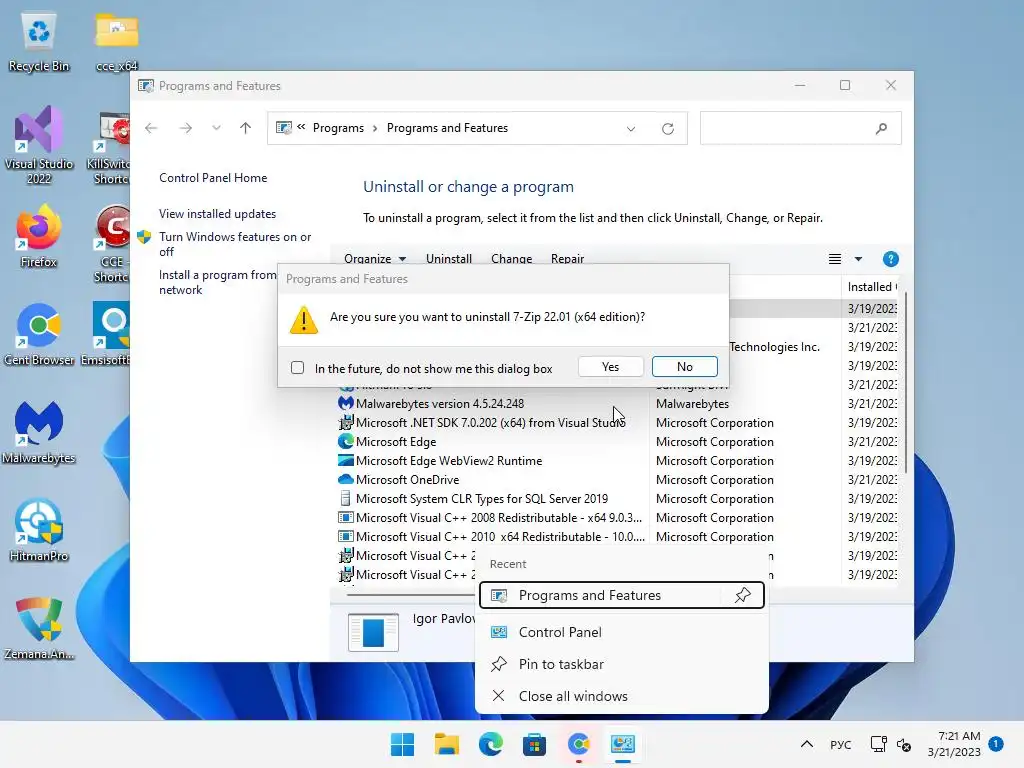
Task: Go forward using the forward arrow
Action: 186,128
